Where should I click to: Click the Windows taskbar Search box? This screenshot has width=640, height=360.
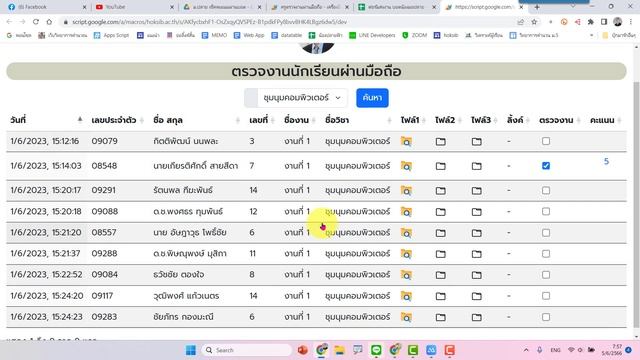tap(247, 350)
